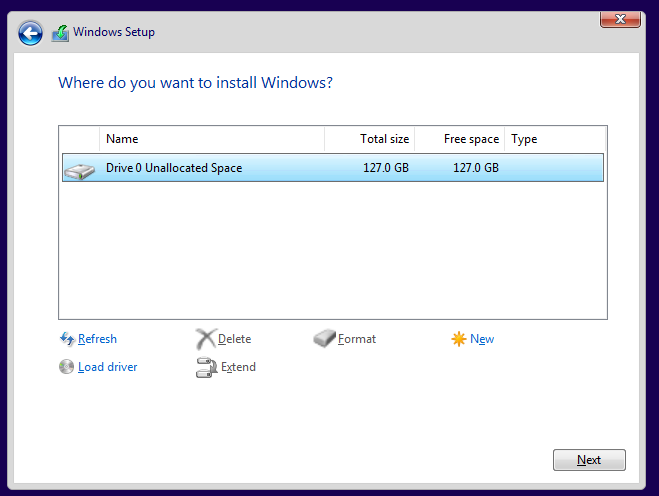Open the Load driver link

pos(108,367)
